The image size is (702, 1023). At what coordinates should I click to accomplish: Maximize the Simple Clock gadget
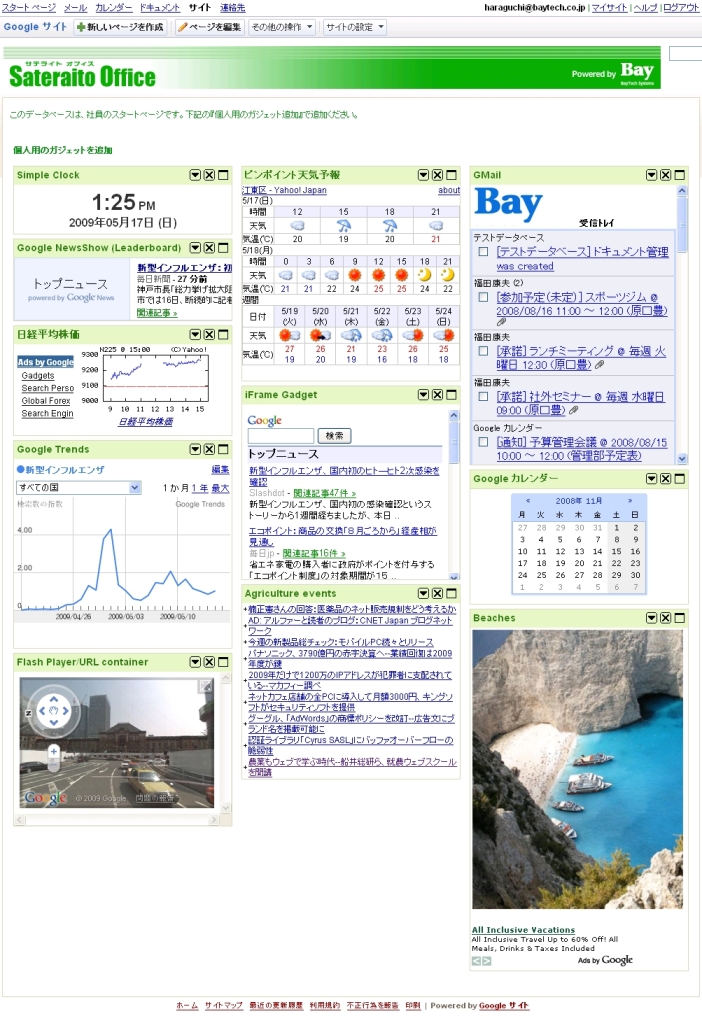point(223,175)
